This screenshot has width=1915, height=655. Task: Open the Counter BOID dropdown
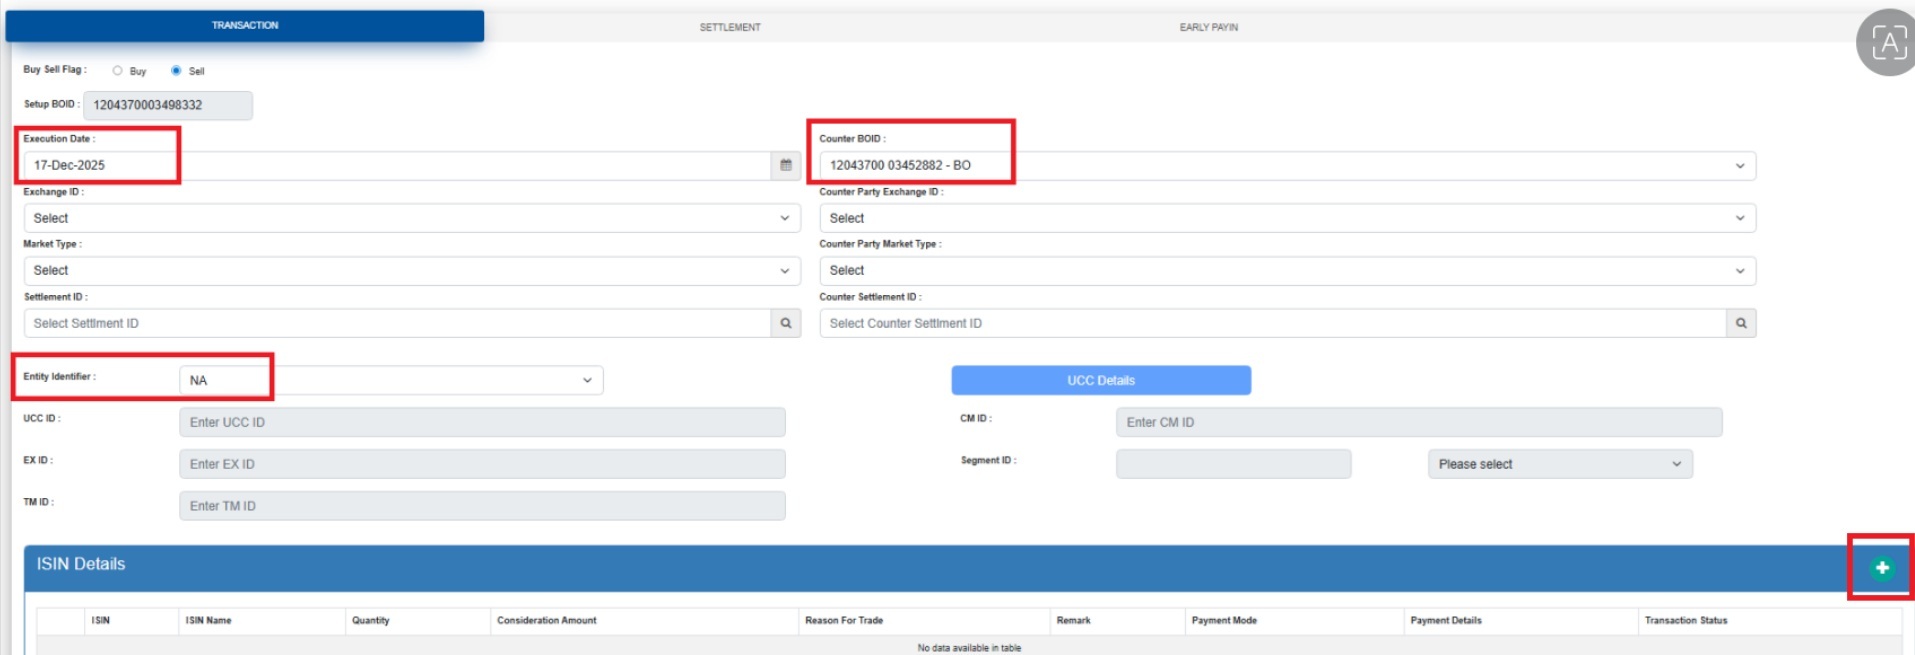coord(1286,166)
